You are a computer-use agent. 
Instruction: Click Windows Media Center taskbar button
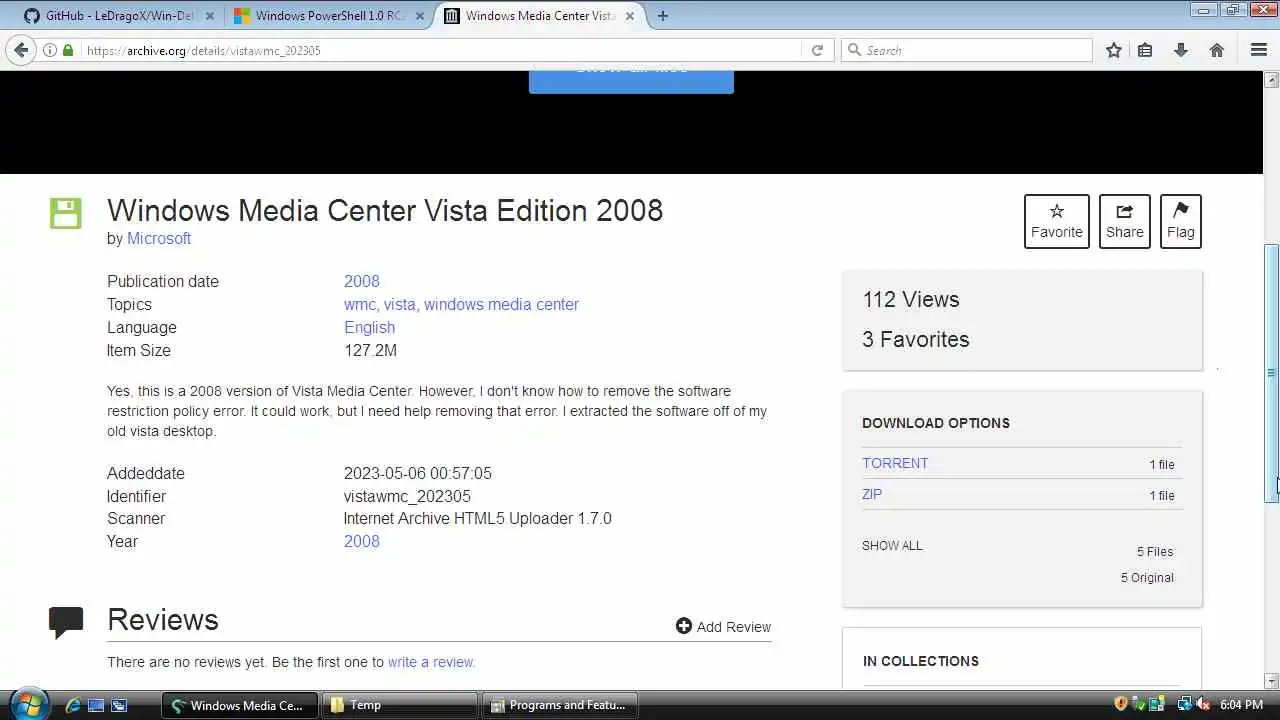[x=240, y=705]
